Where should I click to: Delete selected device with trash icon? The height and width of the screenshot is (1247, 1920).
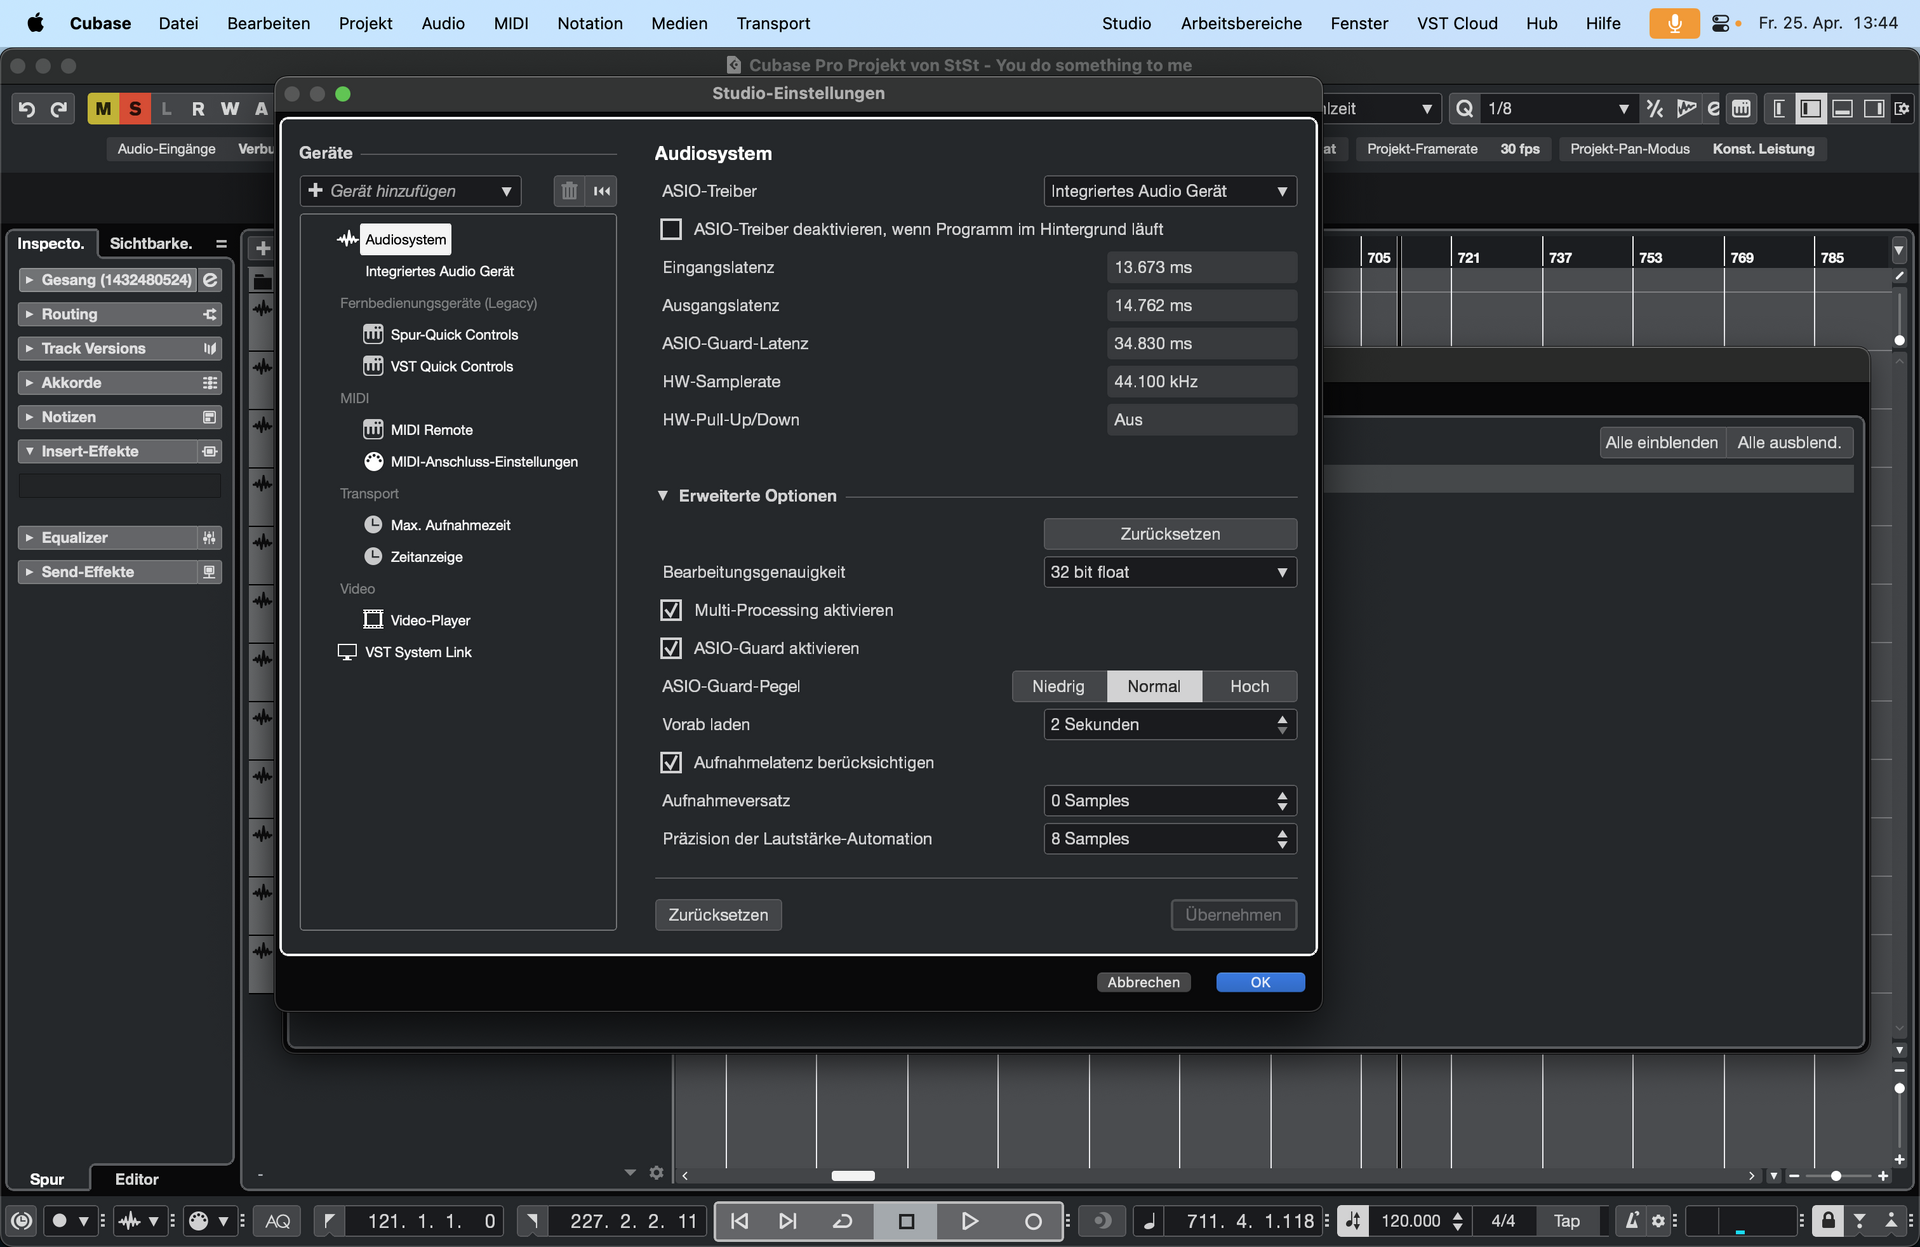pos(569,191)
